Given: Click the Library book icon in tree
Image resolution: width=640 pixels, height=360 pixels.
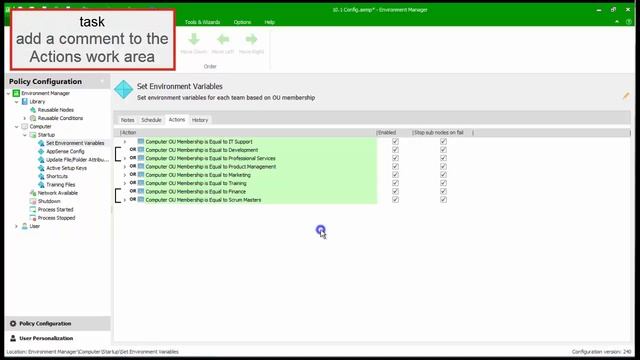Looking at the screenshot, I should tap(24, 101).
